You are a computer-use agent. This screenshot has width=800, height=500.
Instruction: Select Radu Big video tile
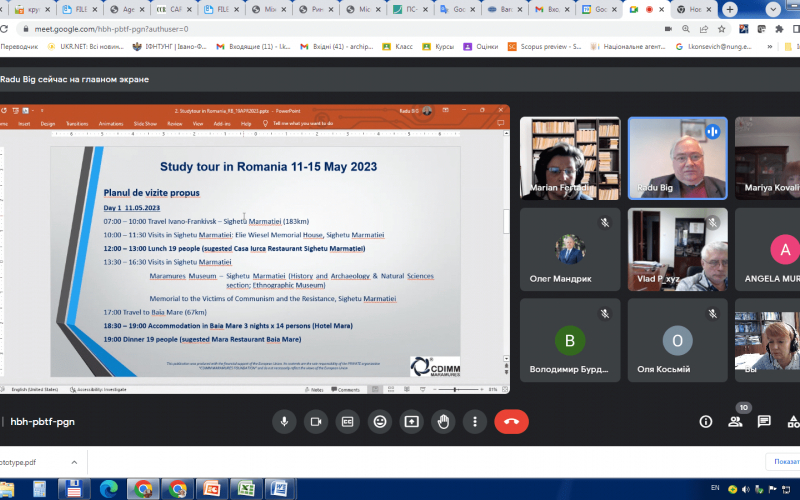pyautogui.click(x=678, y=158)
